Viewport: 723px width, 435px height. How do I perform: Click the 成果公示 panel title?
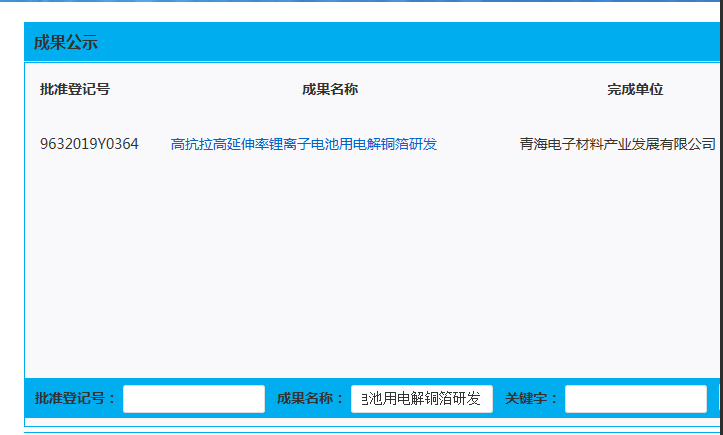(x=66, y=42)
